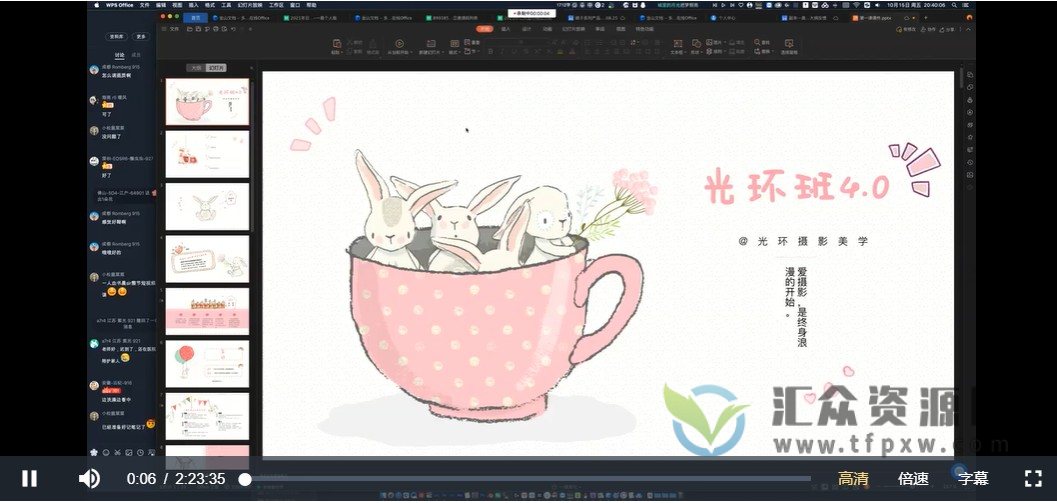Open the 形状 shapes dropdown
1057x503 pixels.
pos(696,46)
